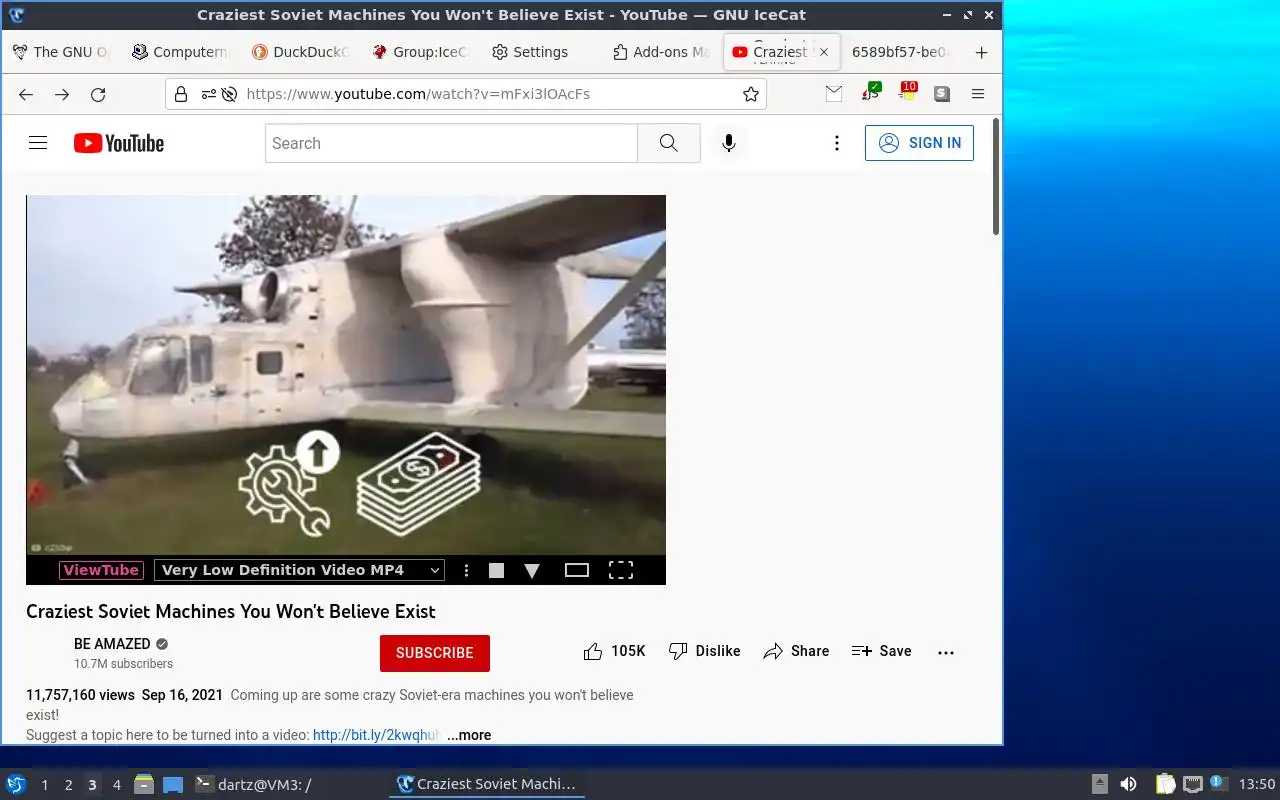Open the extension with green checkmark badge
The image size is (1280, 800).
point(871,93)
